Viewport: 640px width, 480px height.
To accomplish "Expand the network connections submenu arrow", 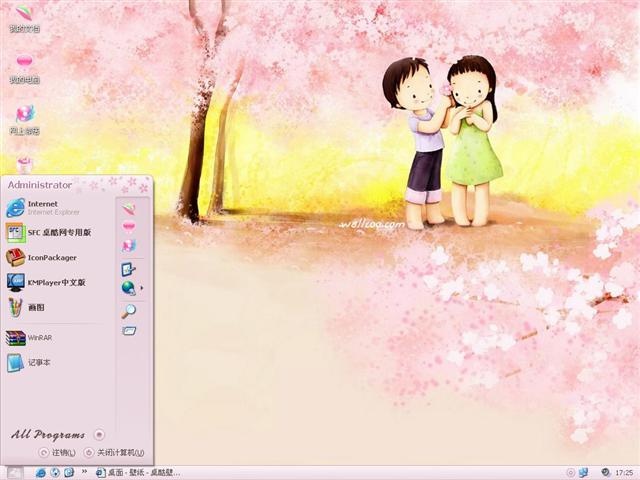I will coord(142,288).
